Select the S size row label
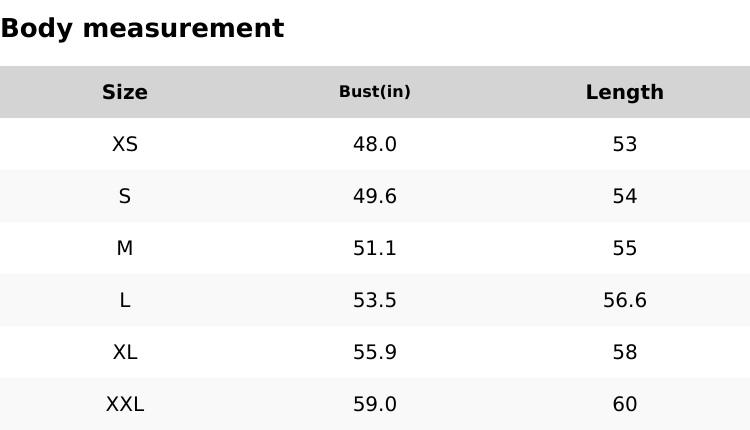Viewport: 750px width, 430px height. (x=125, y=196)
